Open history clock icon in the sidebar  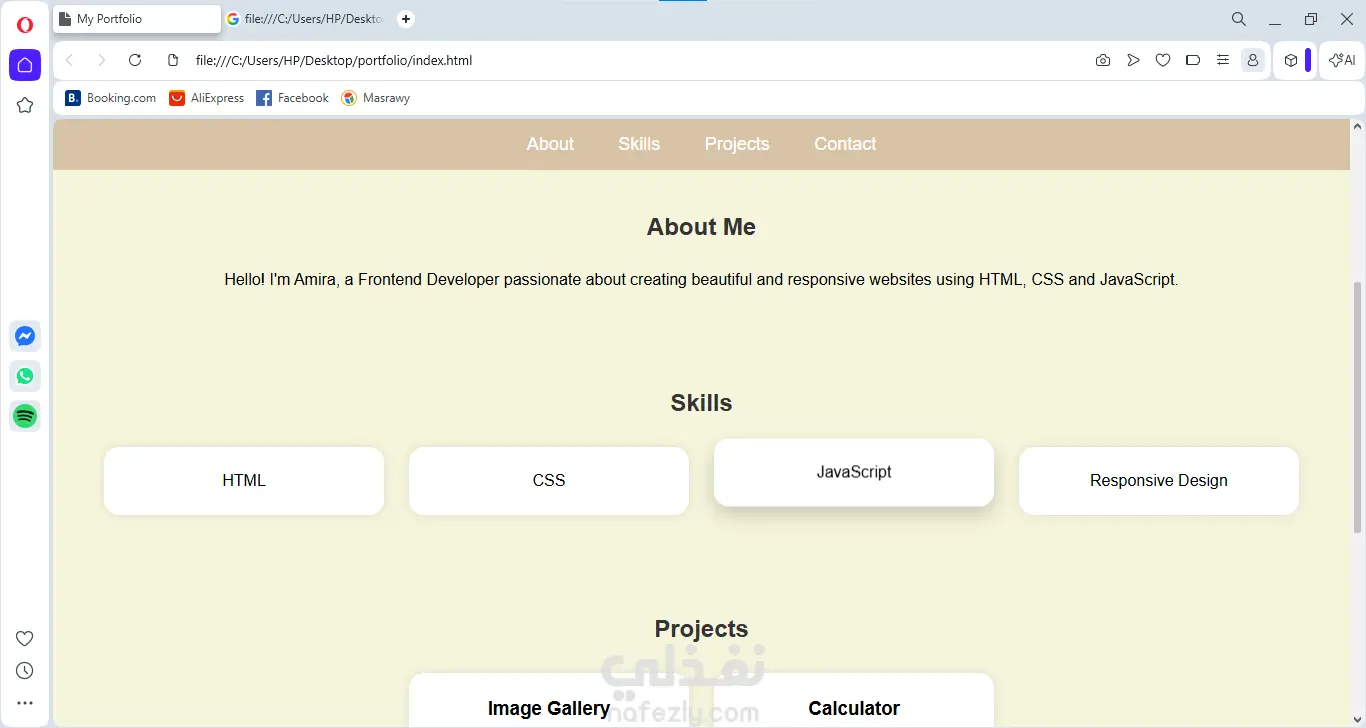pyautogui.click(x=25, y=671)
